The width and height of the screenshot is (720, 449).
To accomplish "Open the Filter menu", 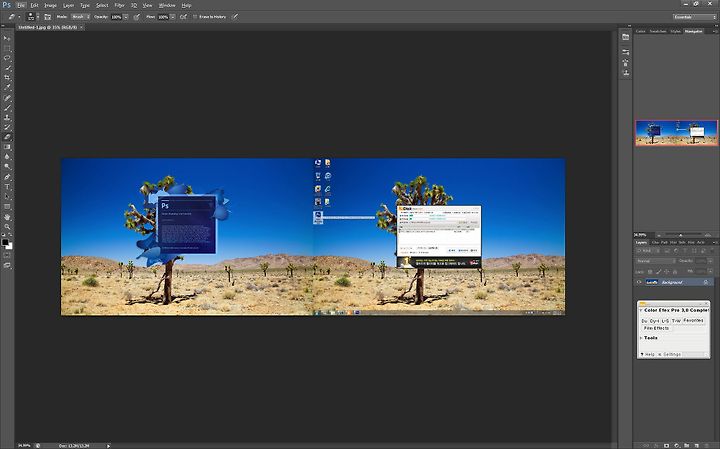I will 119,6.
